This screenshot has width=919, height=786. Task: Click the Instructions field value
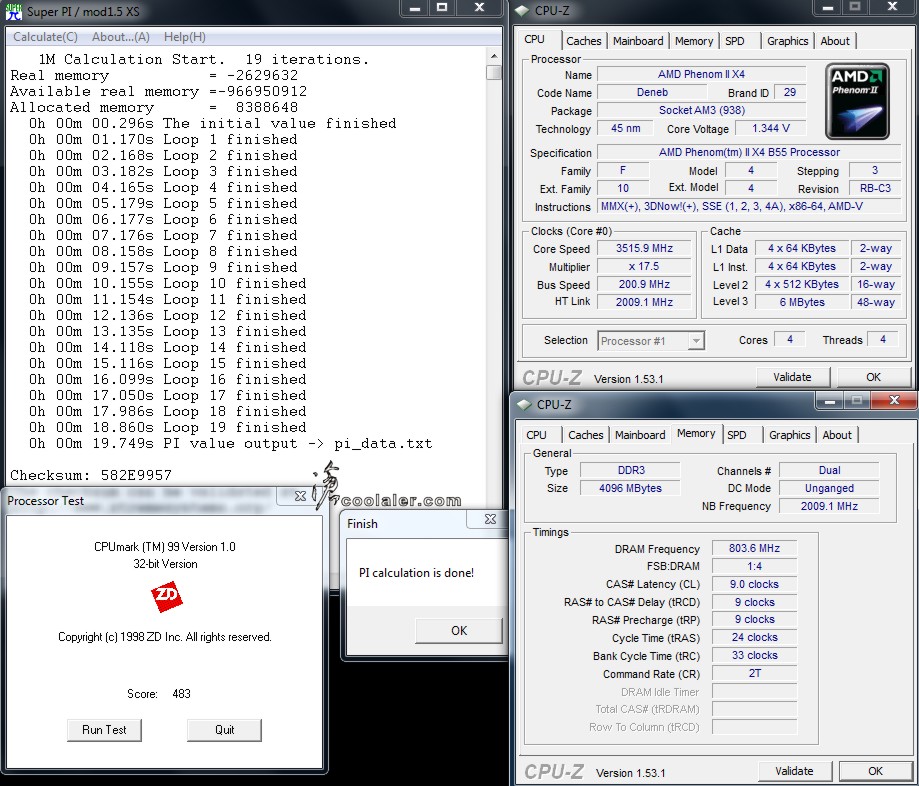point(749,206)
